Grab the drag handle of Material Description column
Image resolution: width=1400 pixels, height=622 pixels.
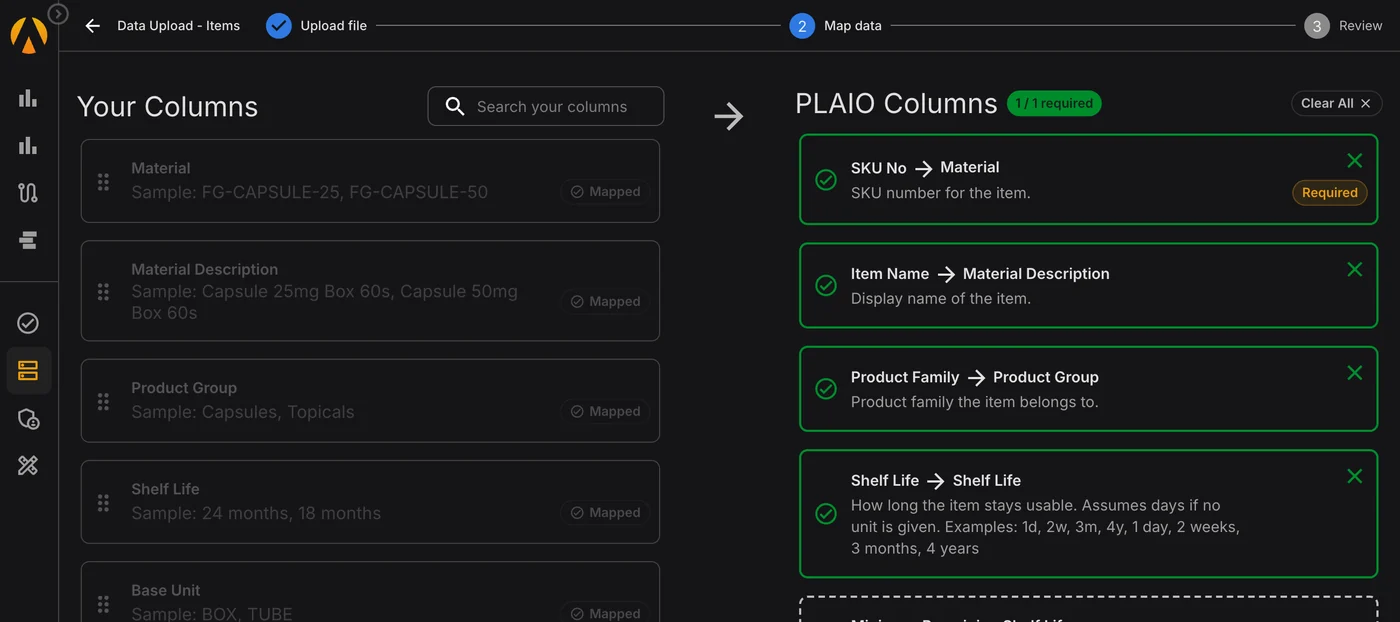tap(103, 291)
